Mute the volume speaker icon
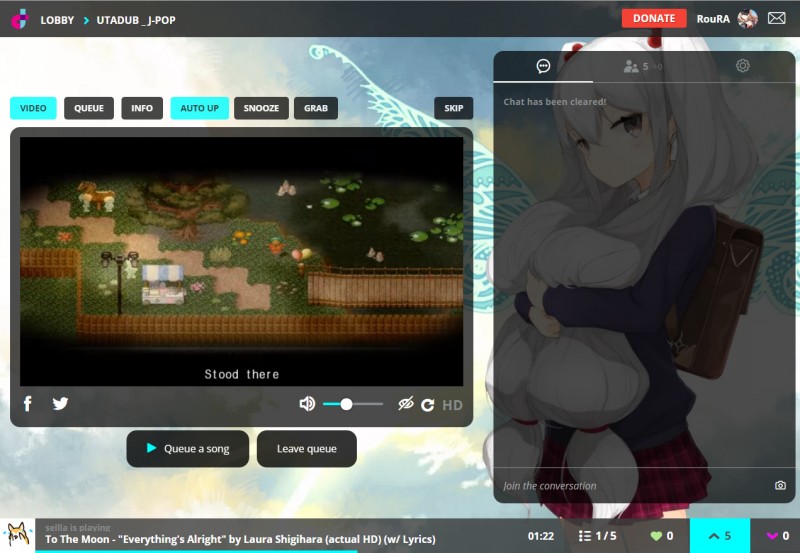 coord(307,404)
